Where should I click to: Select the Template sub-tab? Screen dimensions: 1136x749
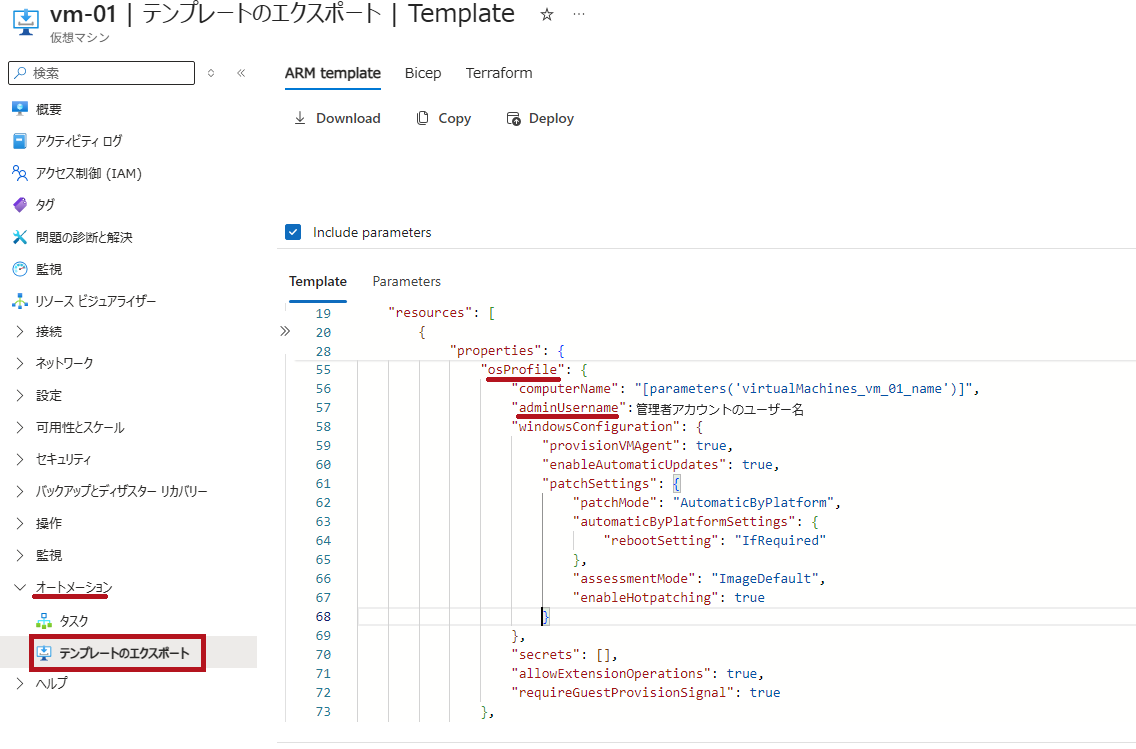click(318, 281)
